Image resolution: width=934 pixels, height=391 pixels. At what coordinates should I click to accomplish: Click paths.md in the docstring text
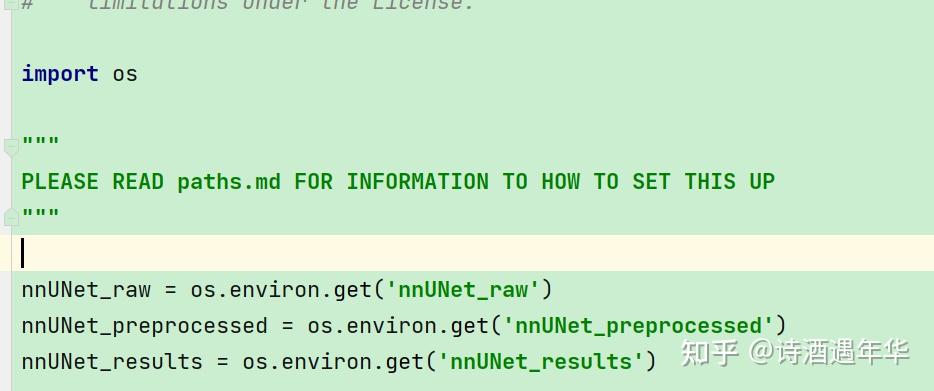(229, 182)
